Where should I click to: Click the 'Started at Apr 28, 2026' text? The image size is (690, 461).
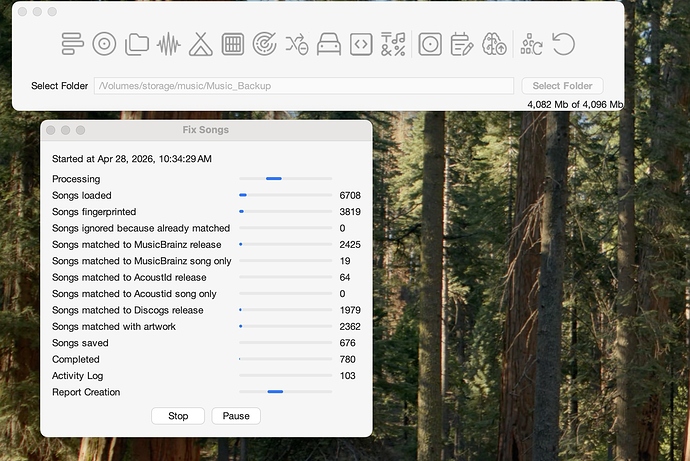(132, 159)
